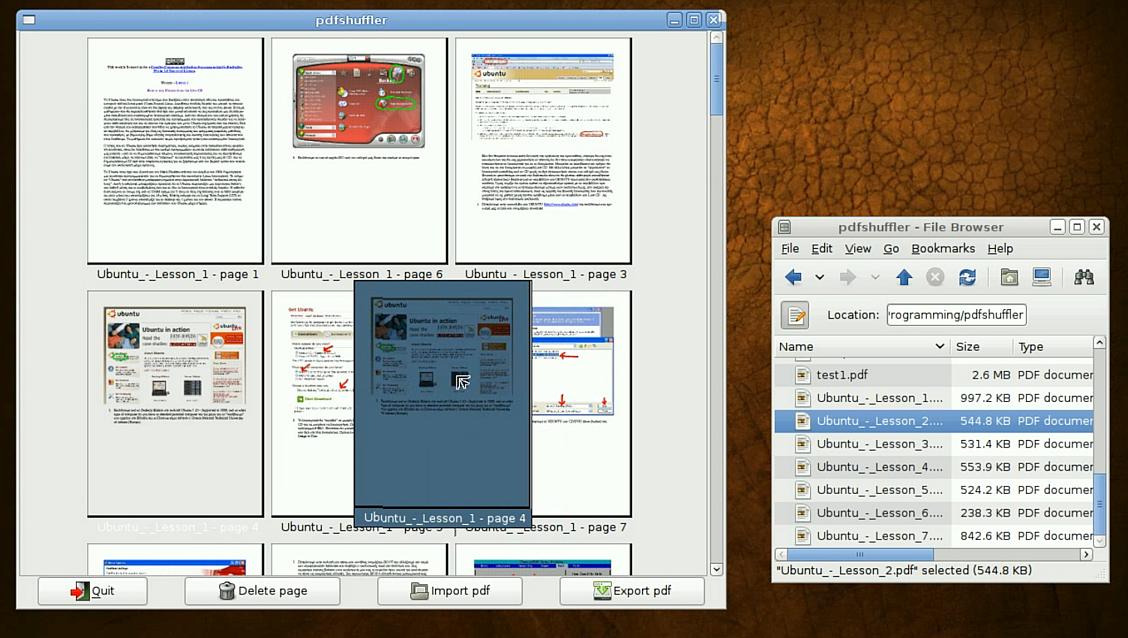Image resolution: width=1128 pixels, height=638 pixels.
Task: Select Ubuntu_-_Lesson_7 file row
Action: tap(934, 536)
